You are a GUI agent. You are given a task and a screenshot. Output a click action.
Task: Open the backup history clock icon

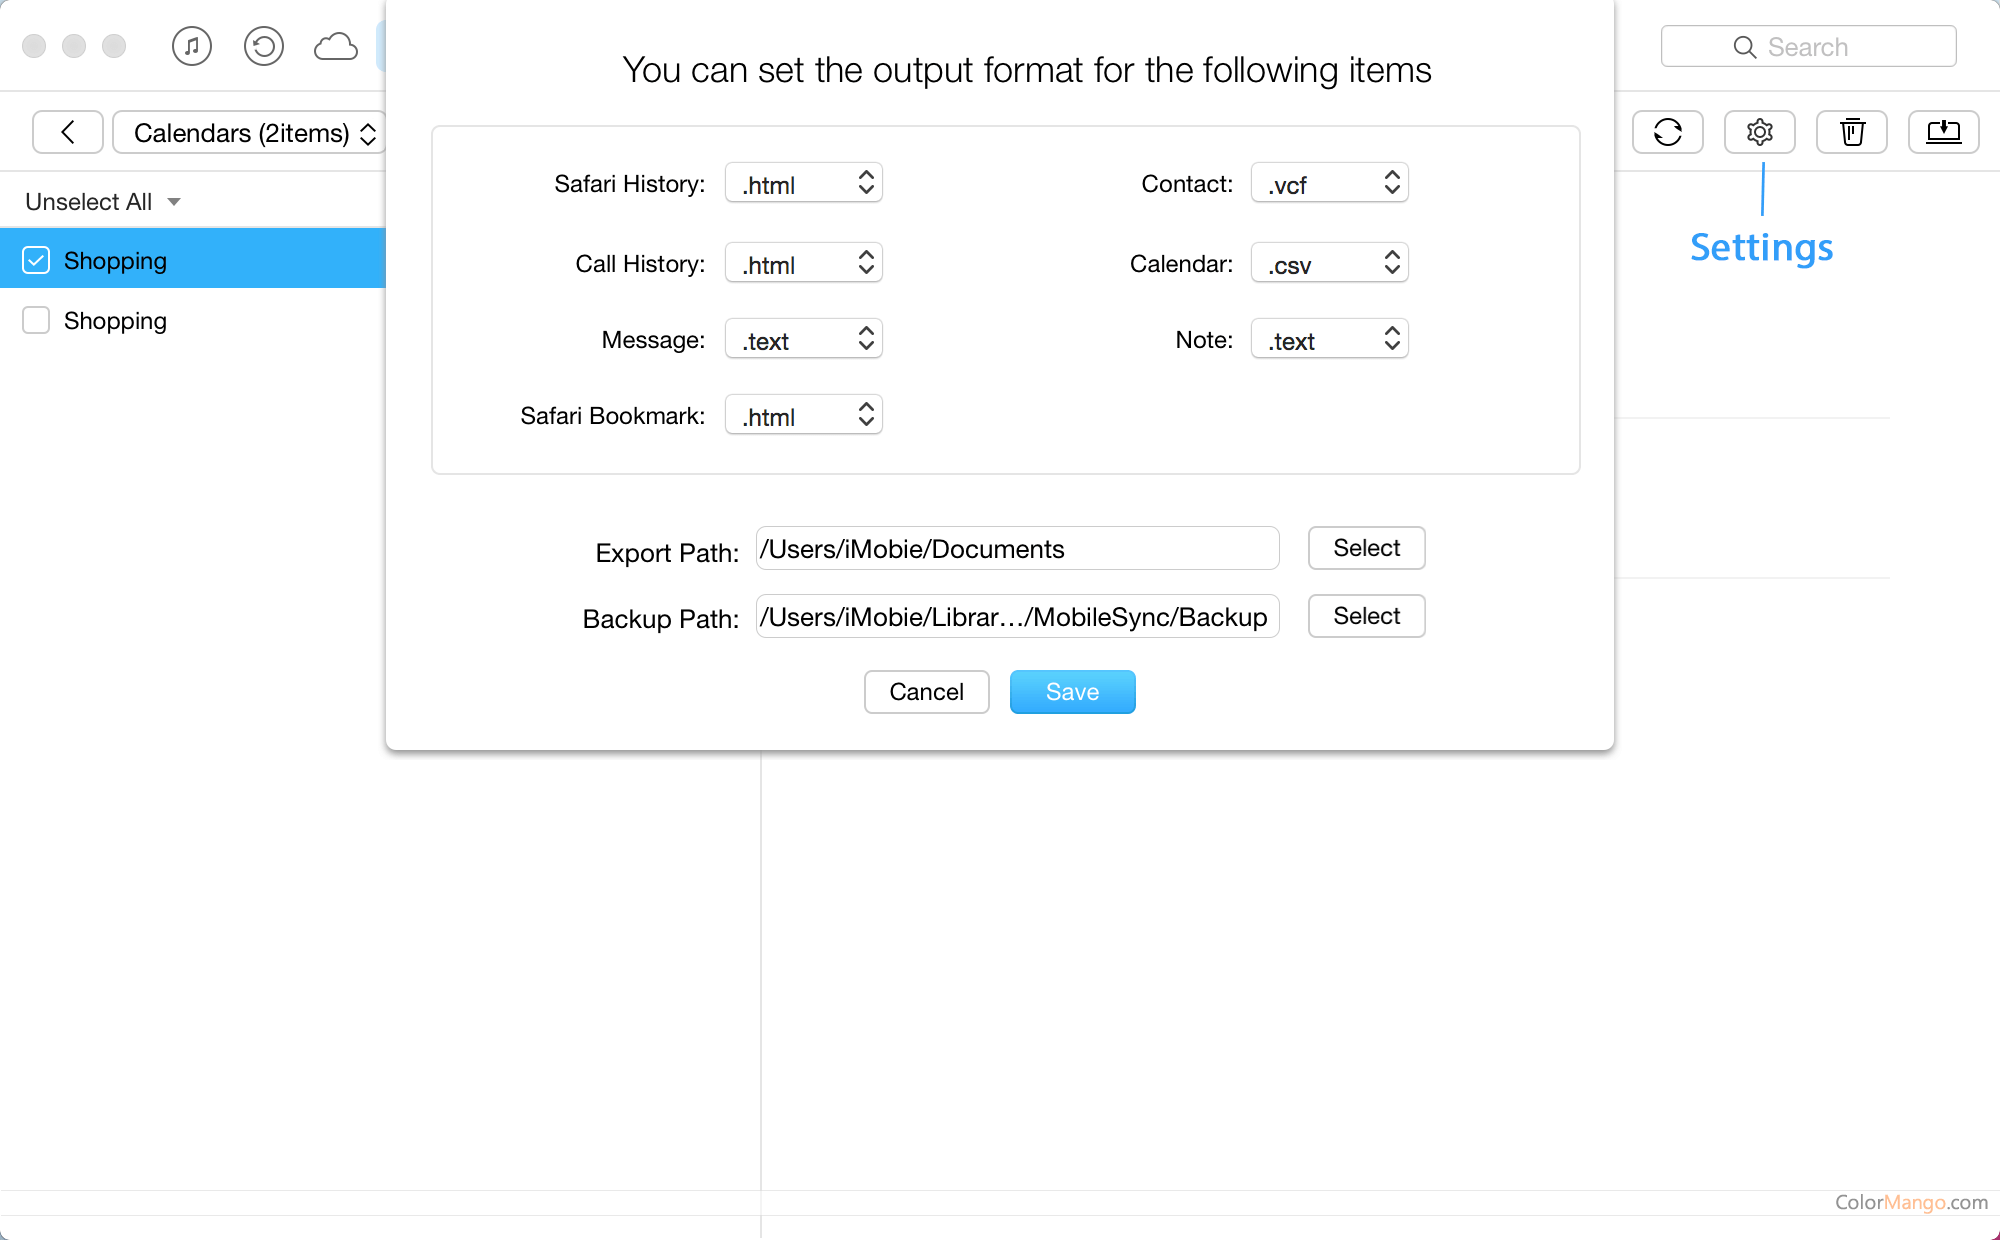coord(264,46)
